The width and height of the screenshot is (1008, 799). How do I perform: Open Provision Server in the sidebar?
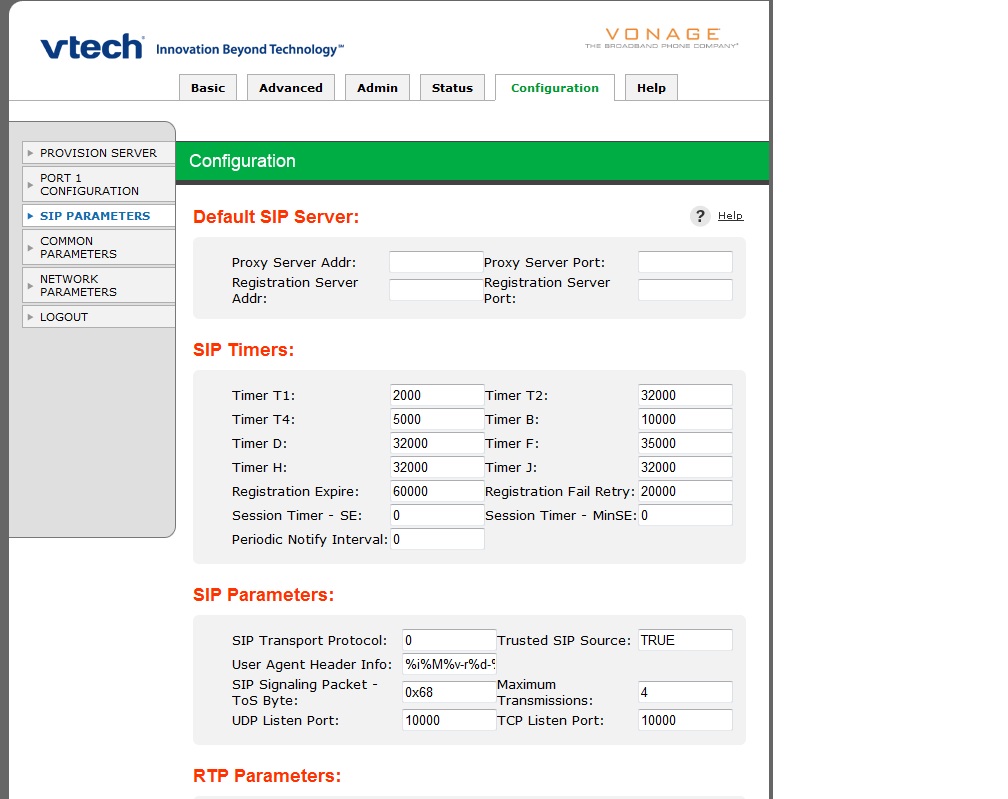point(98,153)
